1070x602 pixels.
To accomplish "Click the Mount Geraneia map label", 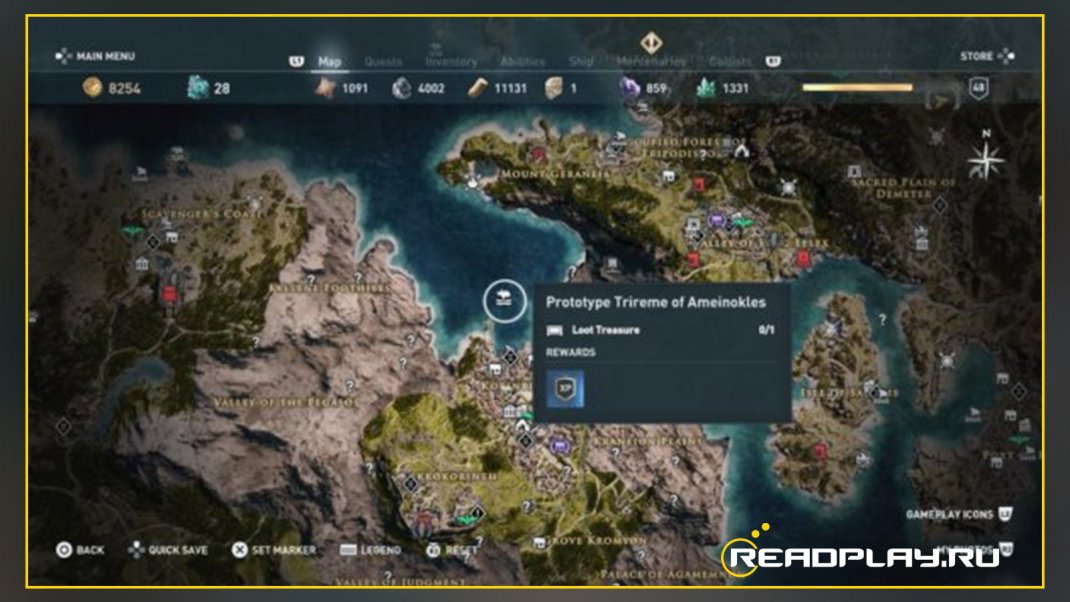I will pyautogui.click(x=554, y=174).
